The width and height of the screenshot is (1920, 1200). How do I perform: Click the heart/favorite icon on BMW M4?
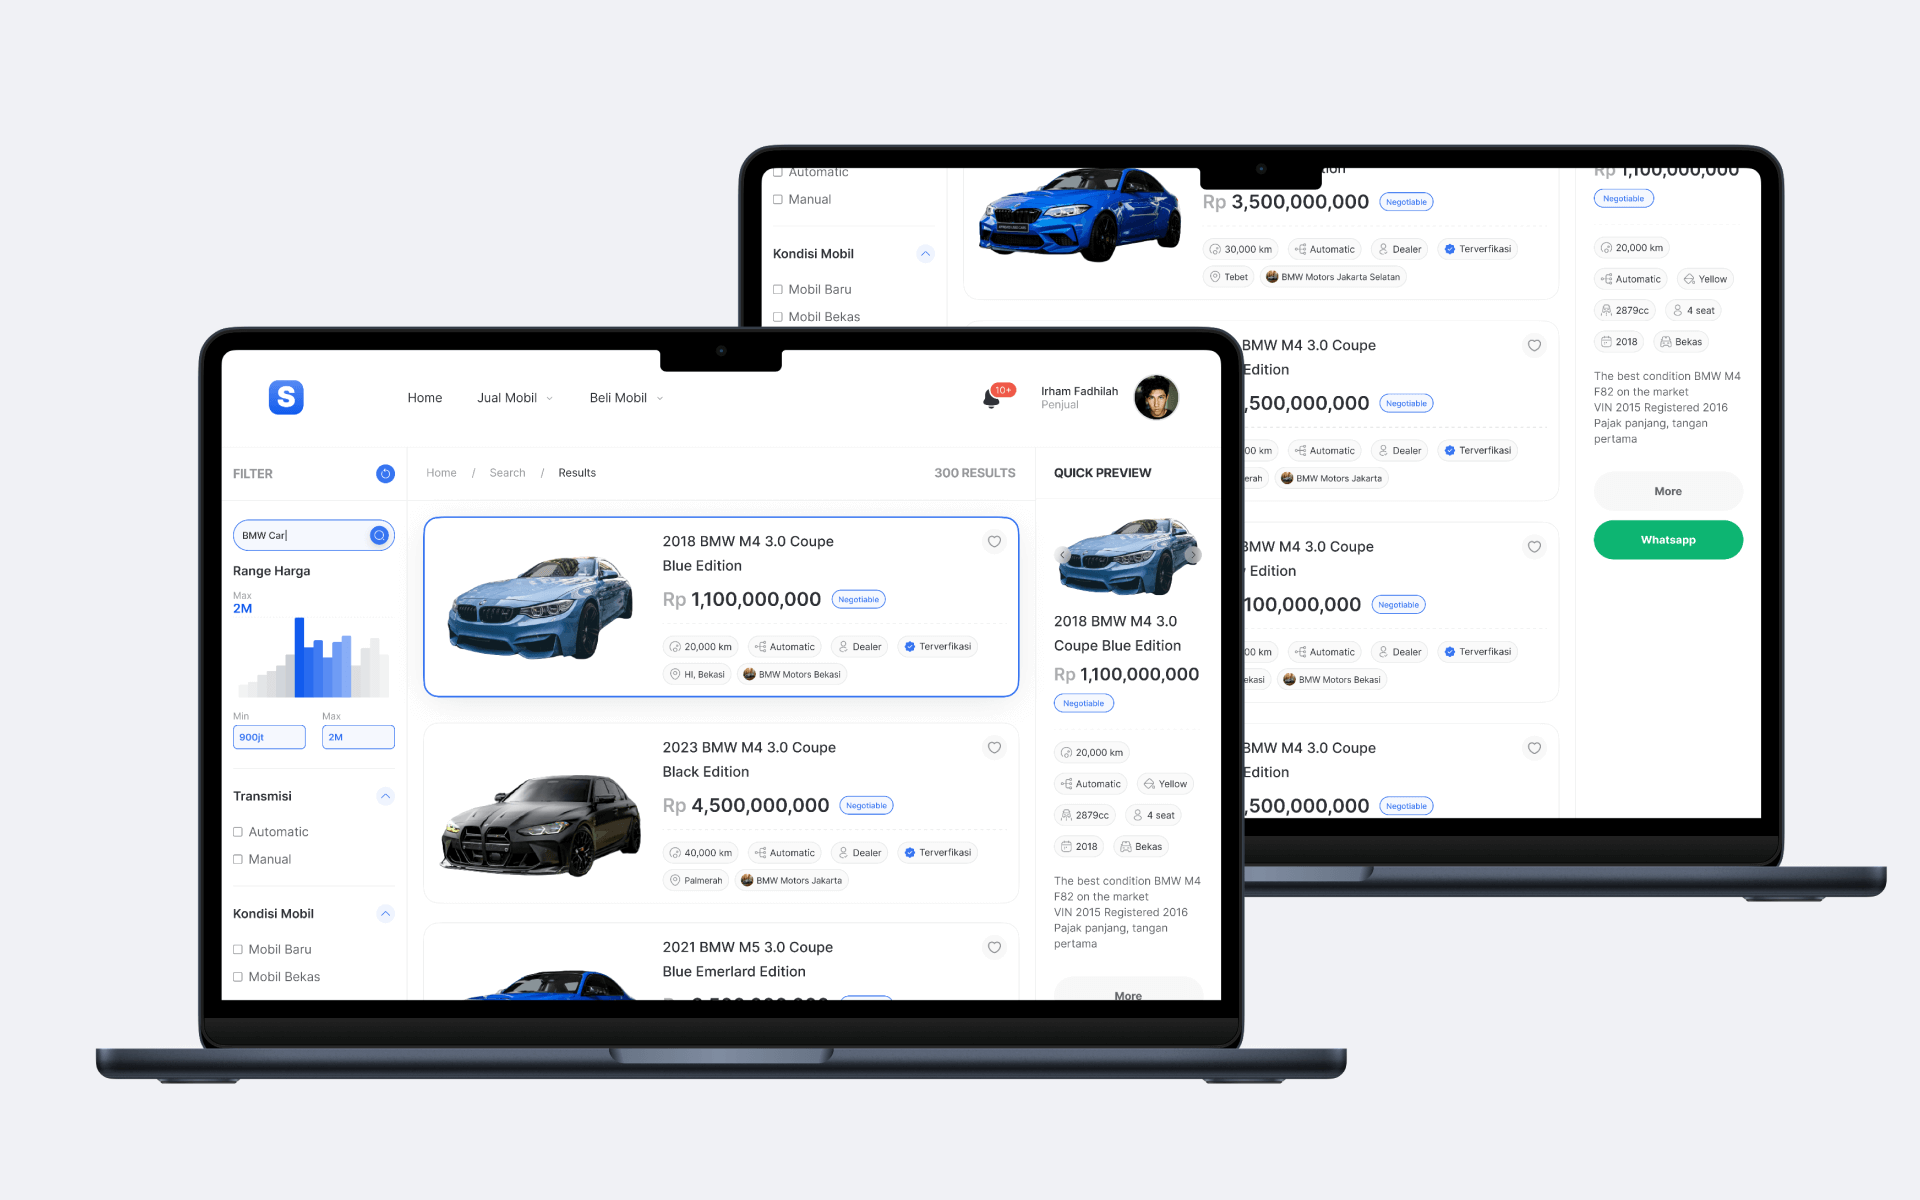coord(995,542)
